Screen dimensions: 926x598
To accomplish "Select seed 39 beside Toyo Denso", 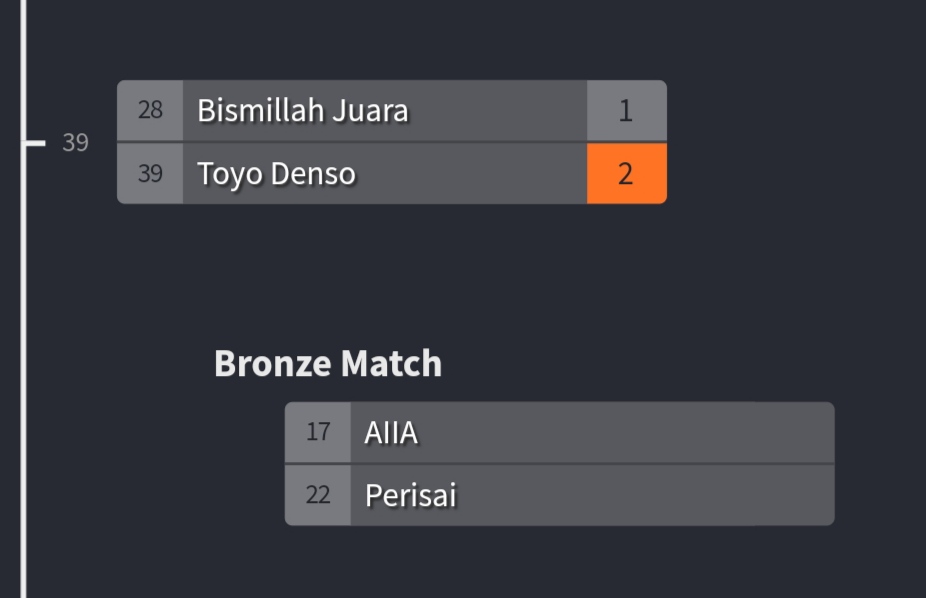I will (x=150, y=174).
